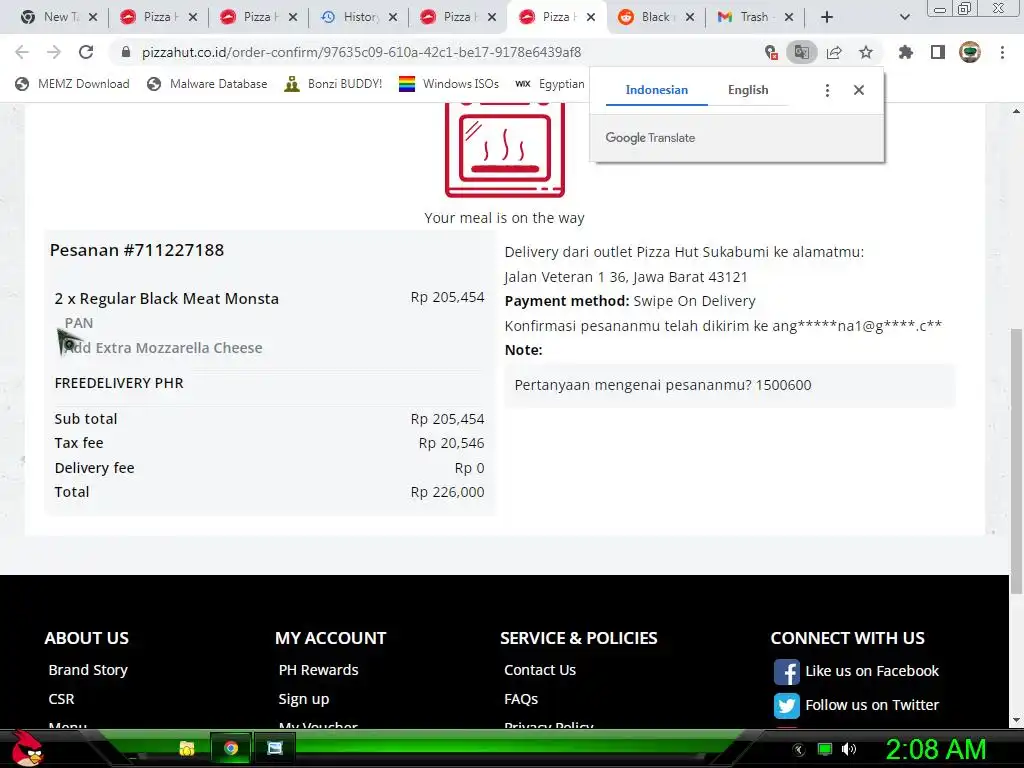The image size is (1024, 768).
Task: Click the 2:08 AM taskbar clock
Action: pos(935,749)
